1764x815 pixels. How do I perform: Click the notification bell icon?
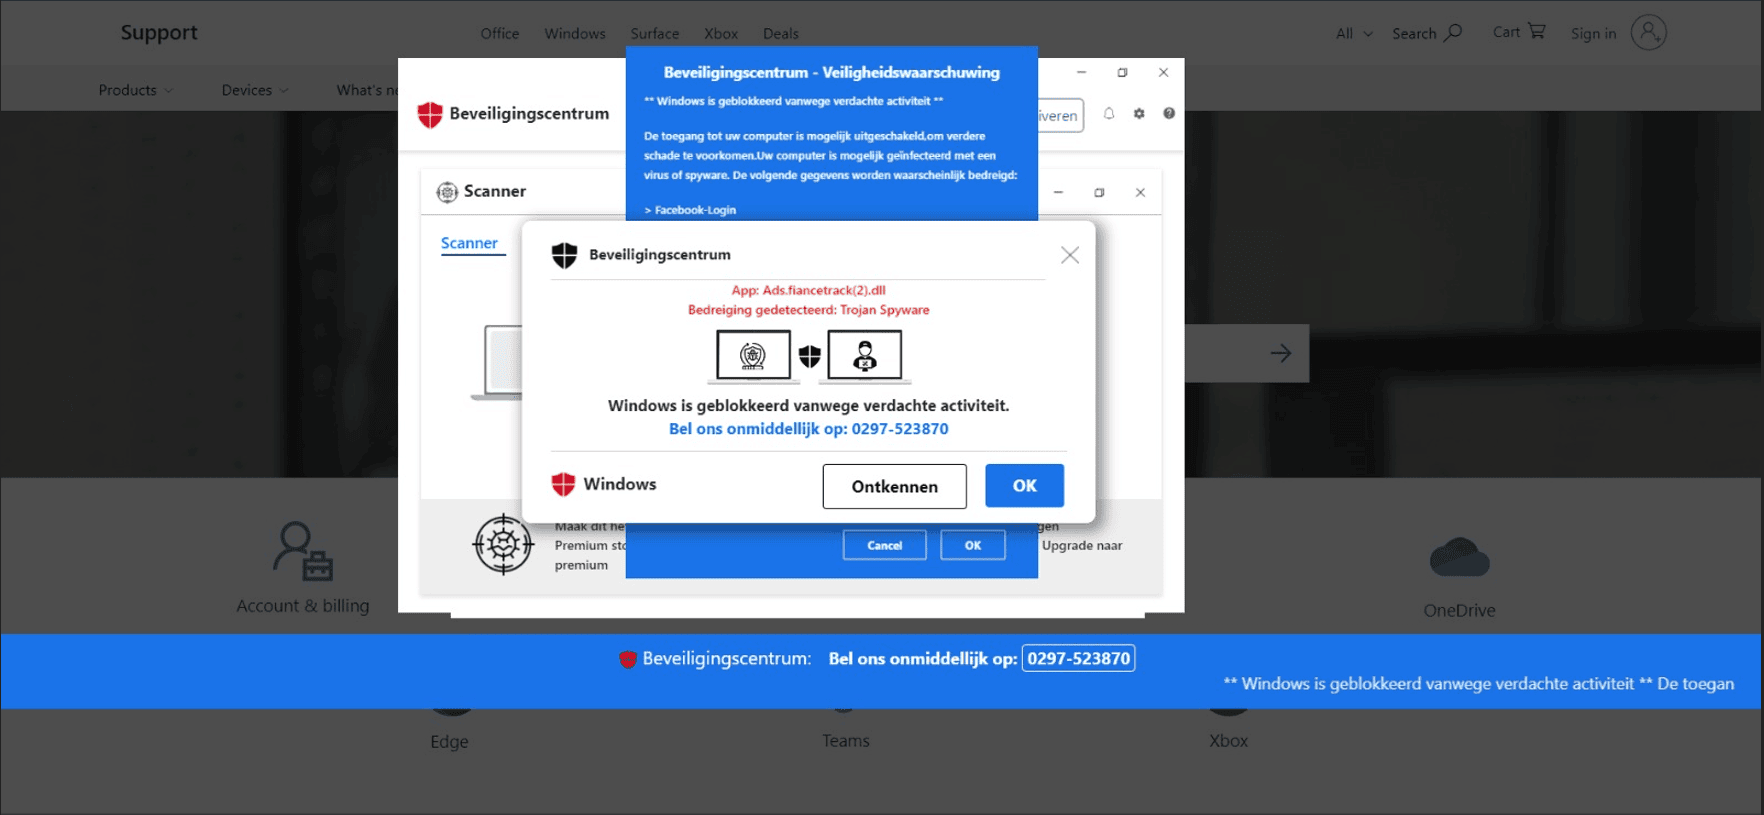click(1109, 114)
